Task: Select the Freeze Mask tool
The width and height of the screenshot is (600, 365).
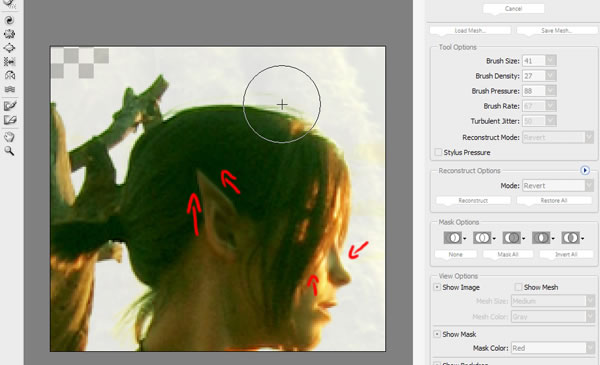Action: (x=10, y=106)
